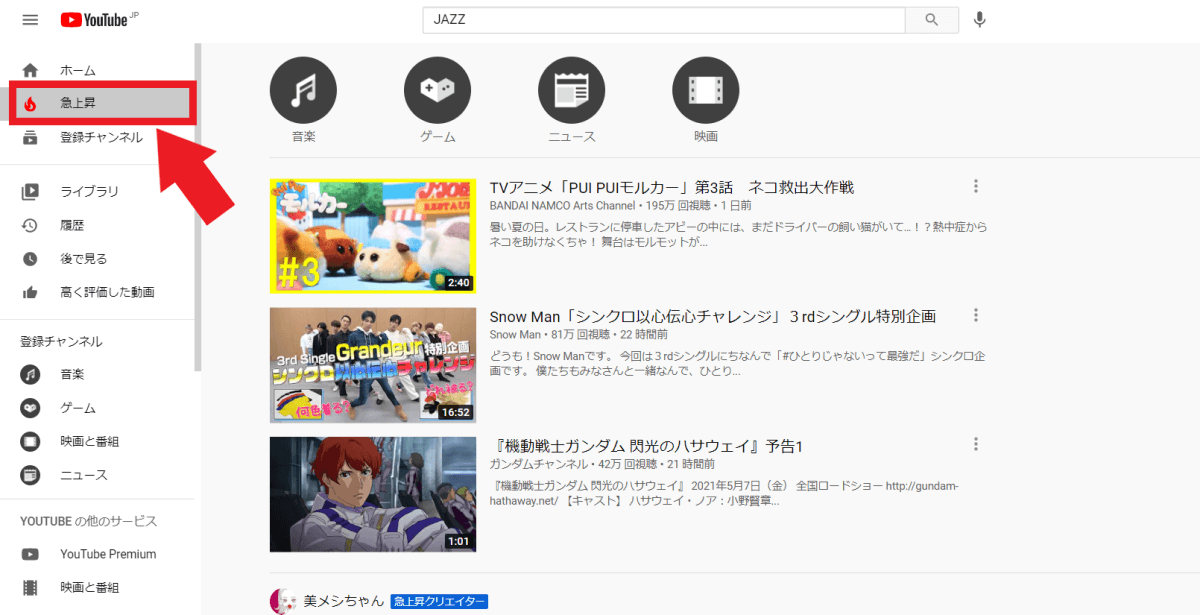Click the sidebar gaming icon beside ゲーム
Viewport: 1200px width, 615px height.
click(30, 408)
